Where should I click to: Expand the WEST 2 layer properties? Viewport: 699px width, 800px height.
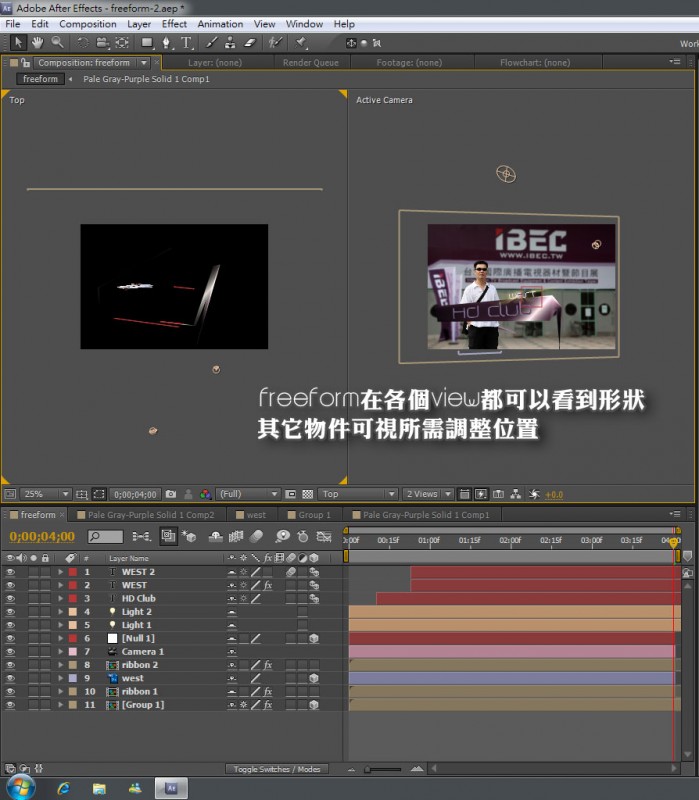pyautogui.click(x=60, y=572)
